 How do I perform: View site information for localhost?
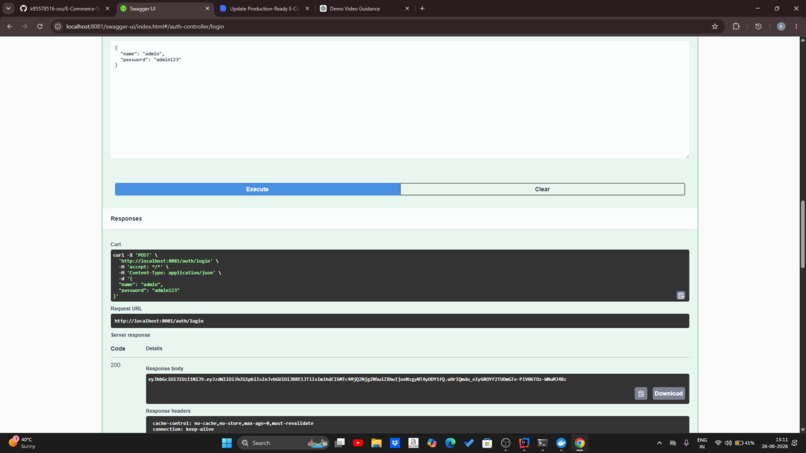point(58,26)
